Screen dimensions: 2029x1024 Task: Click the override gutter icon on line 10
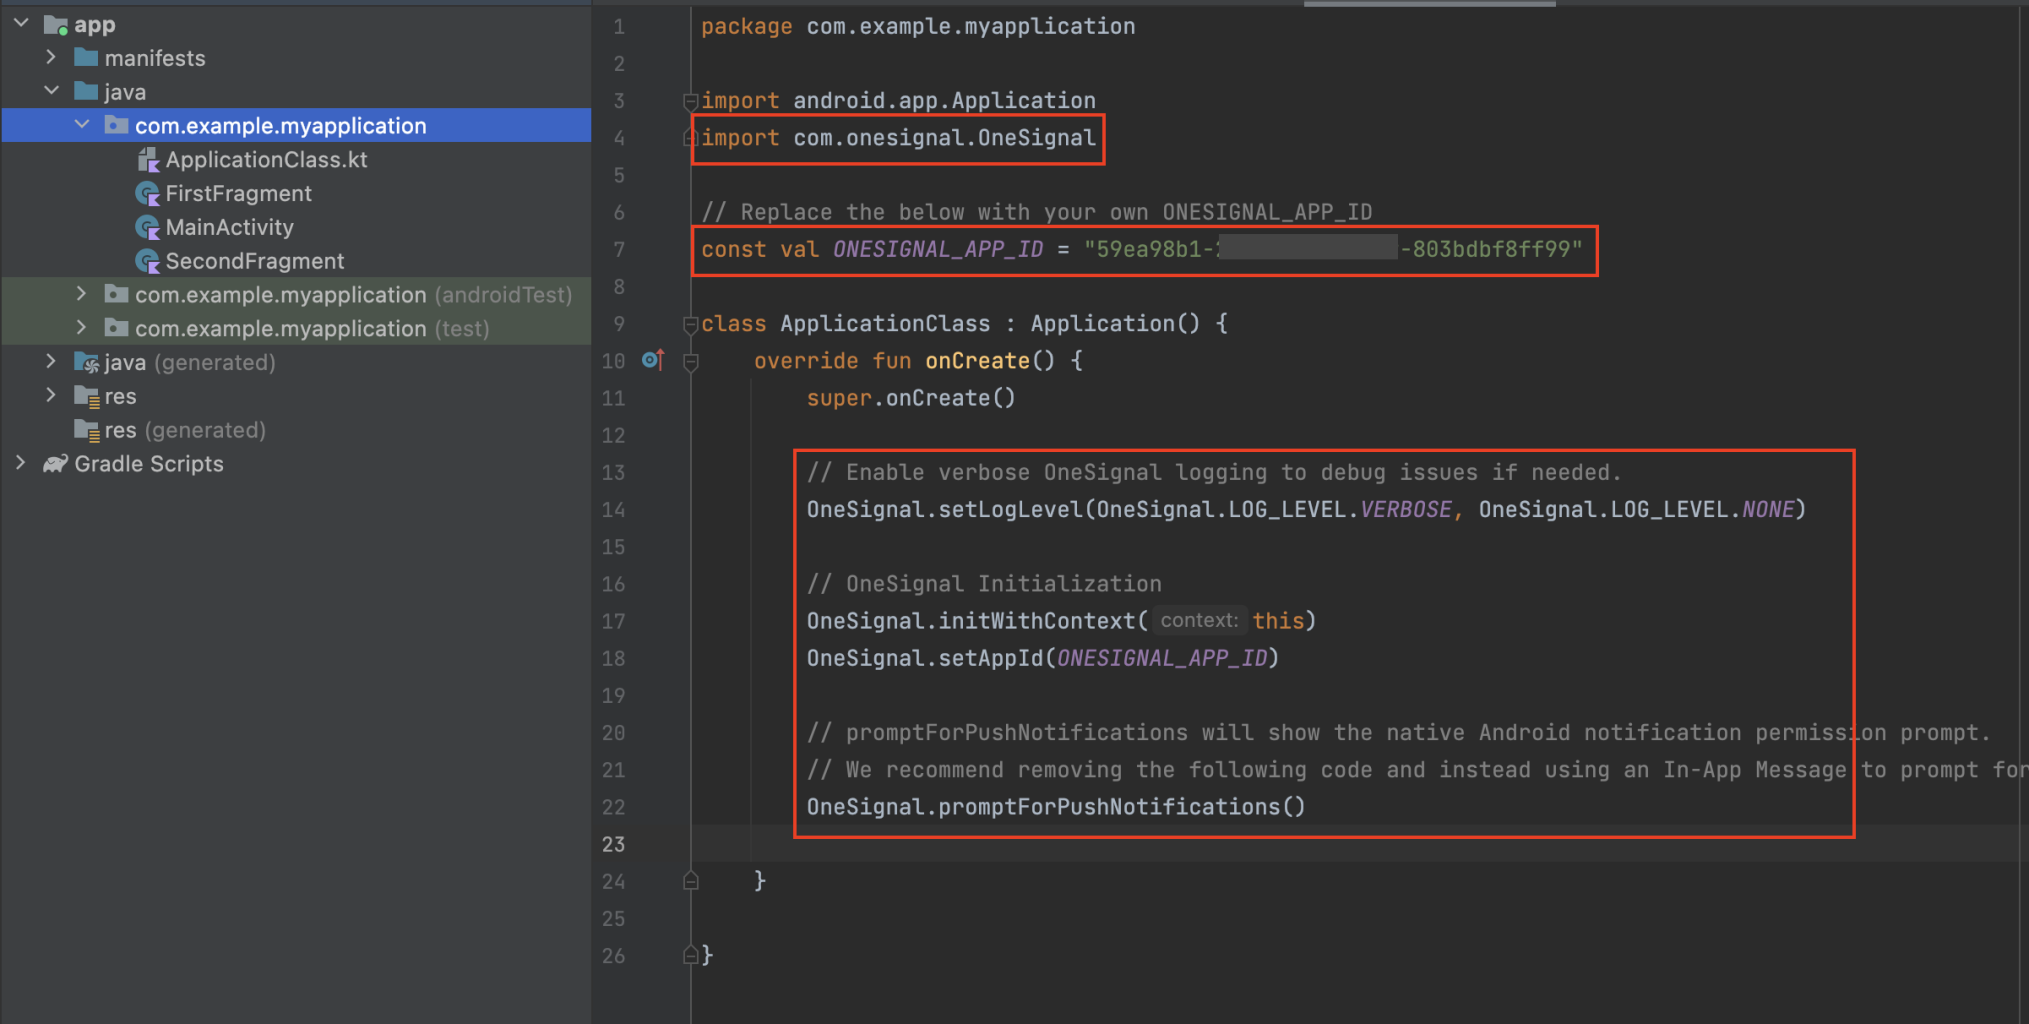[653, 360]
